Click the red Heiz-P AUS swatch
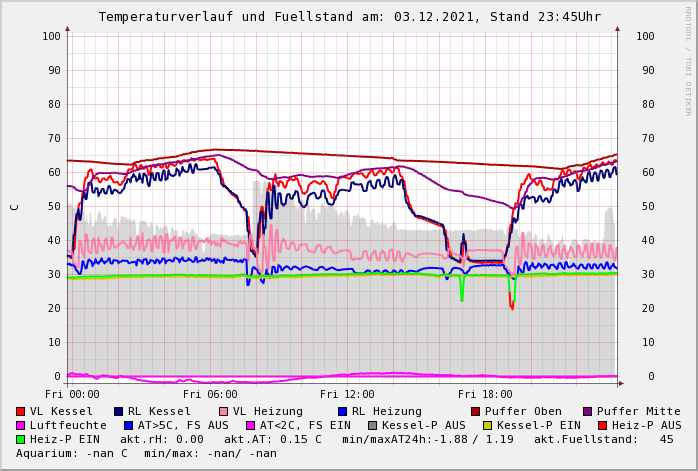698x471 pixels. point(602,425)
